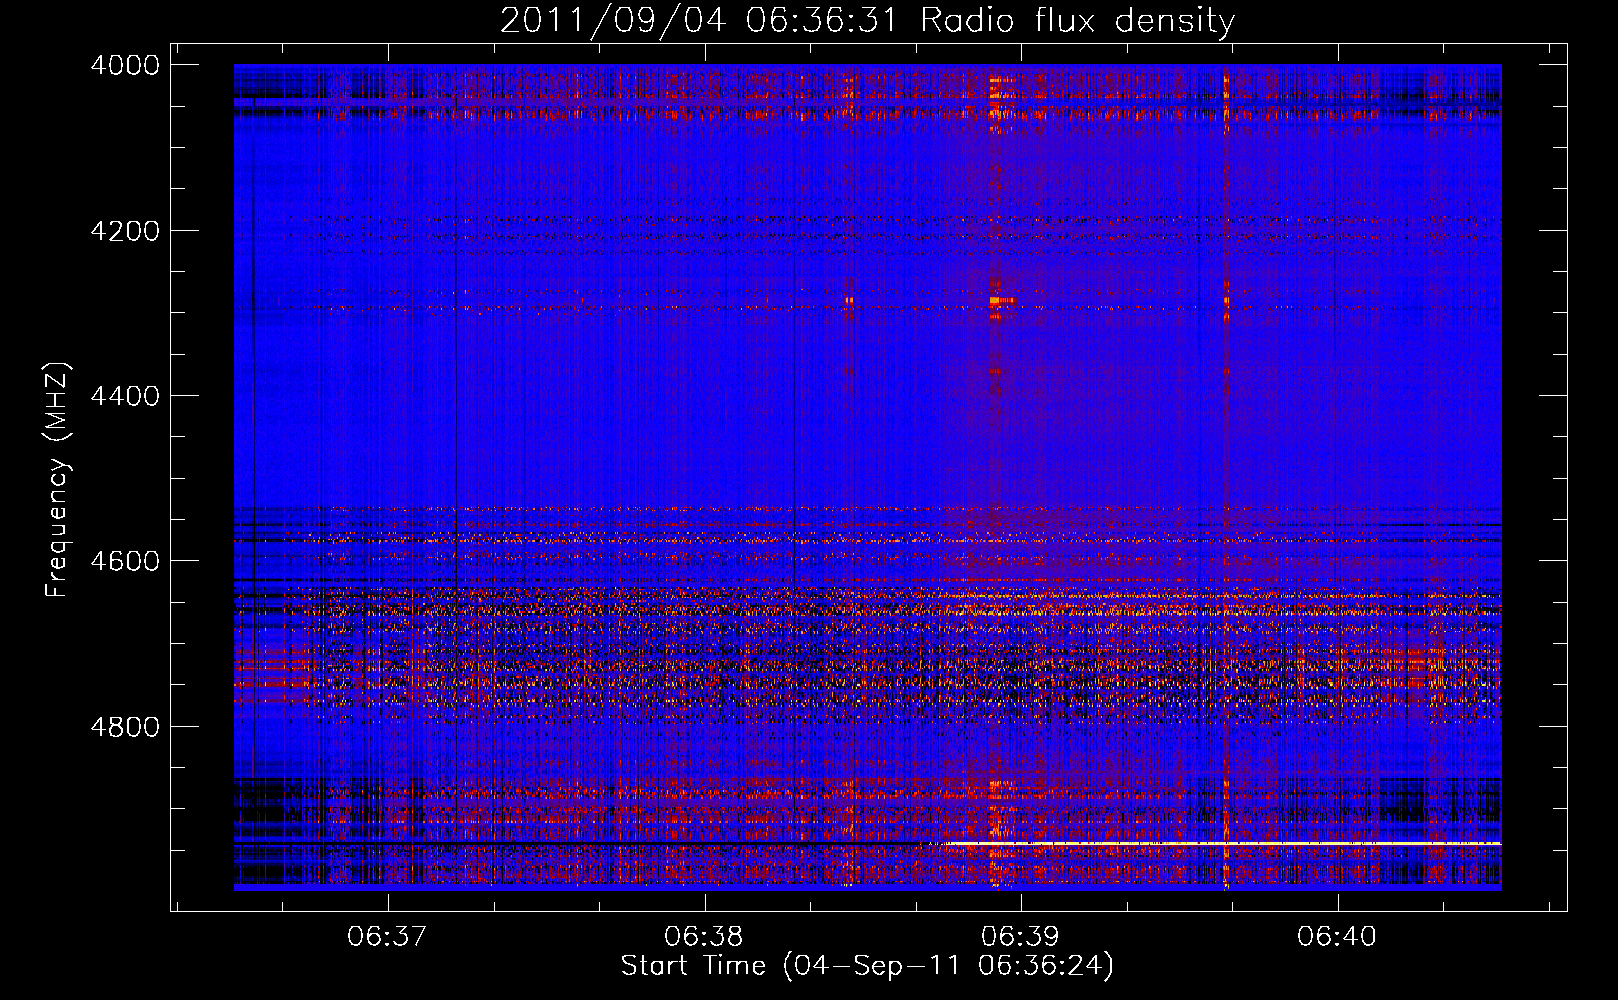Viewport: 1618px width, 1000px height.
Task: Click the '4400' frequency axis label
Action: (125, 396)
